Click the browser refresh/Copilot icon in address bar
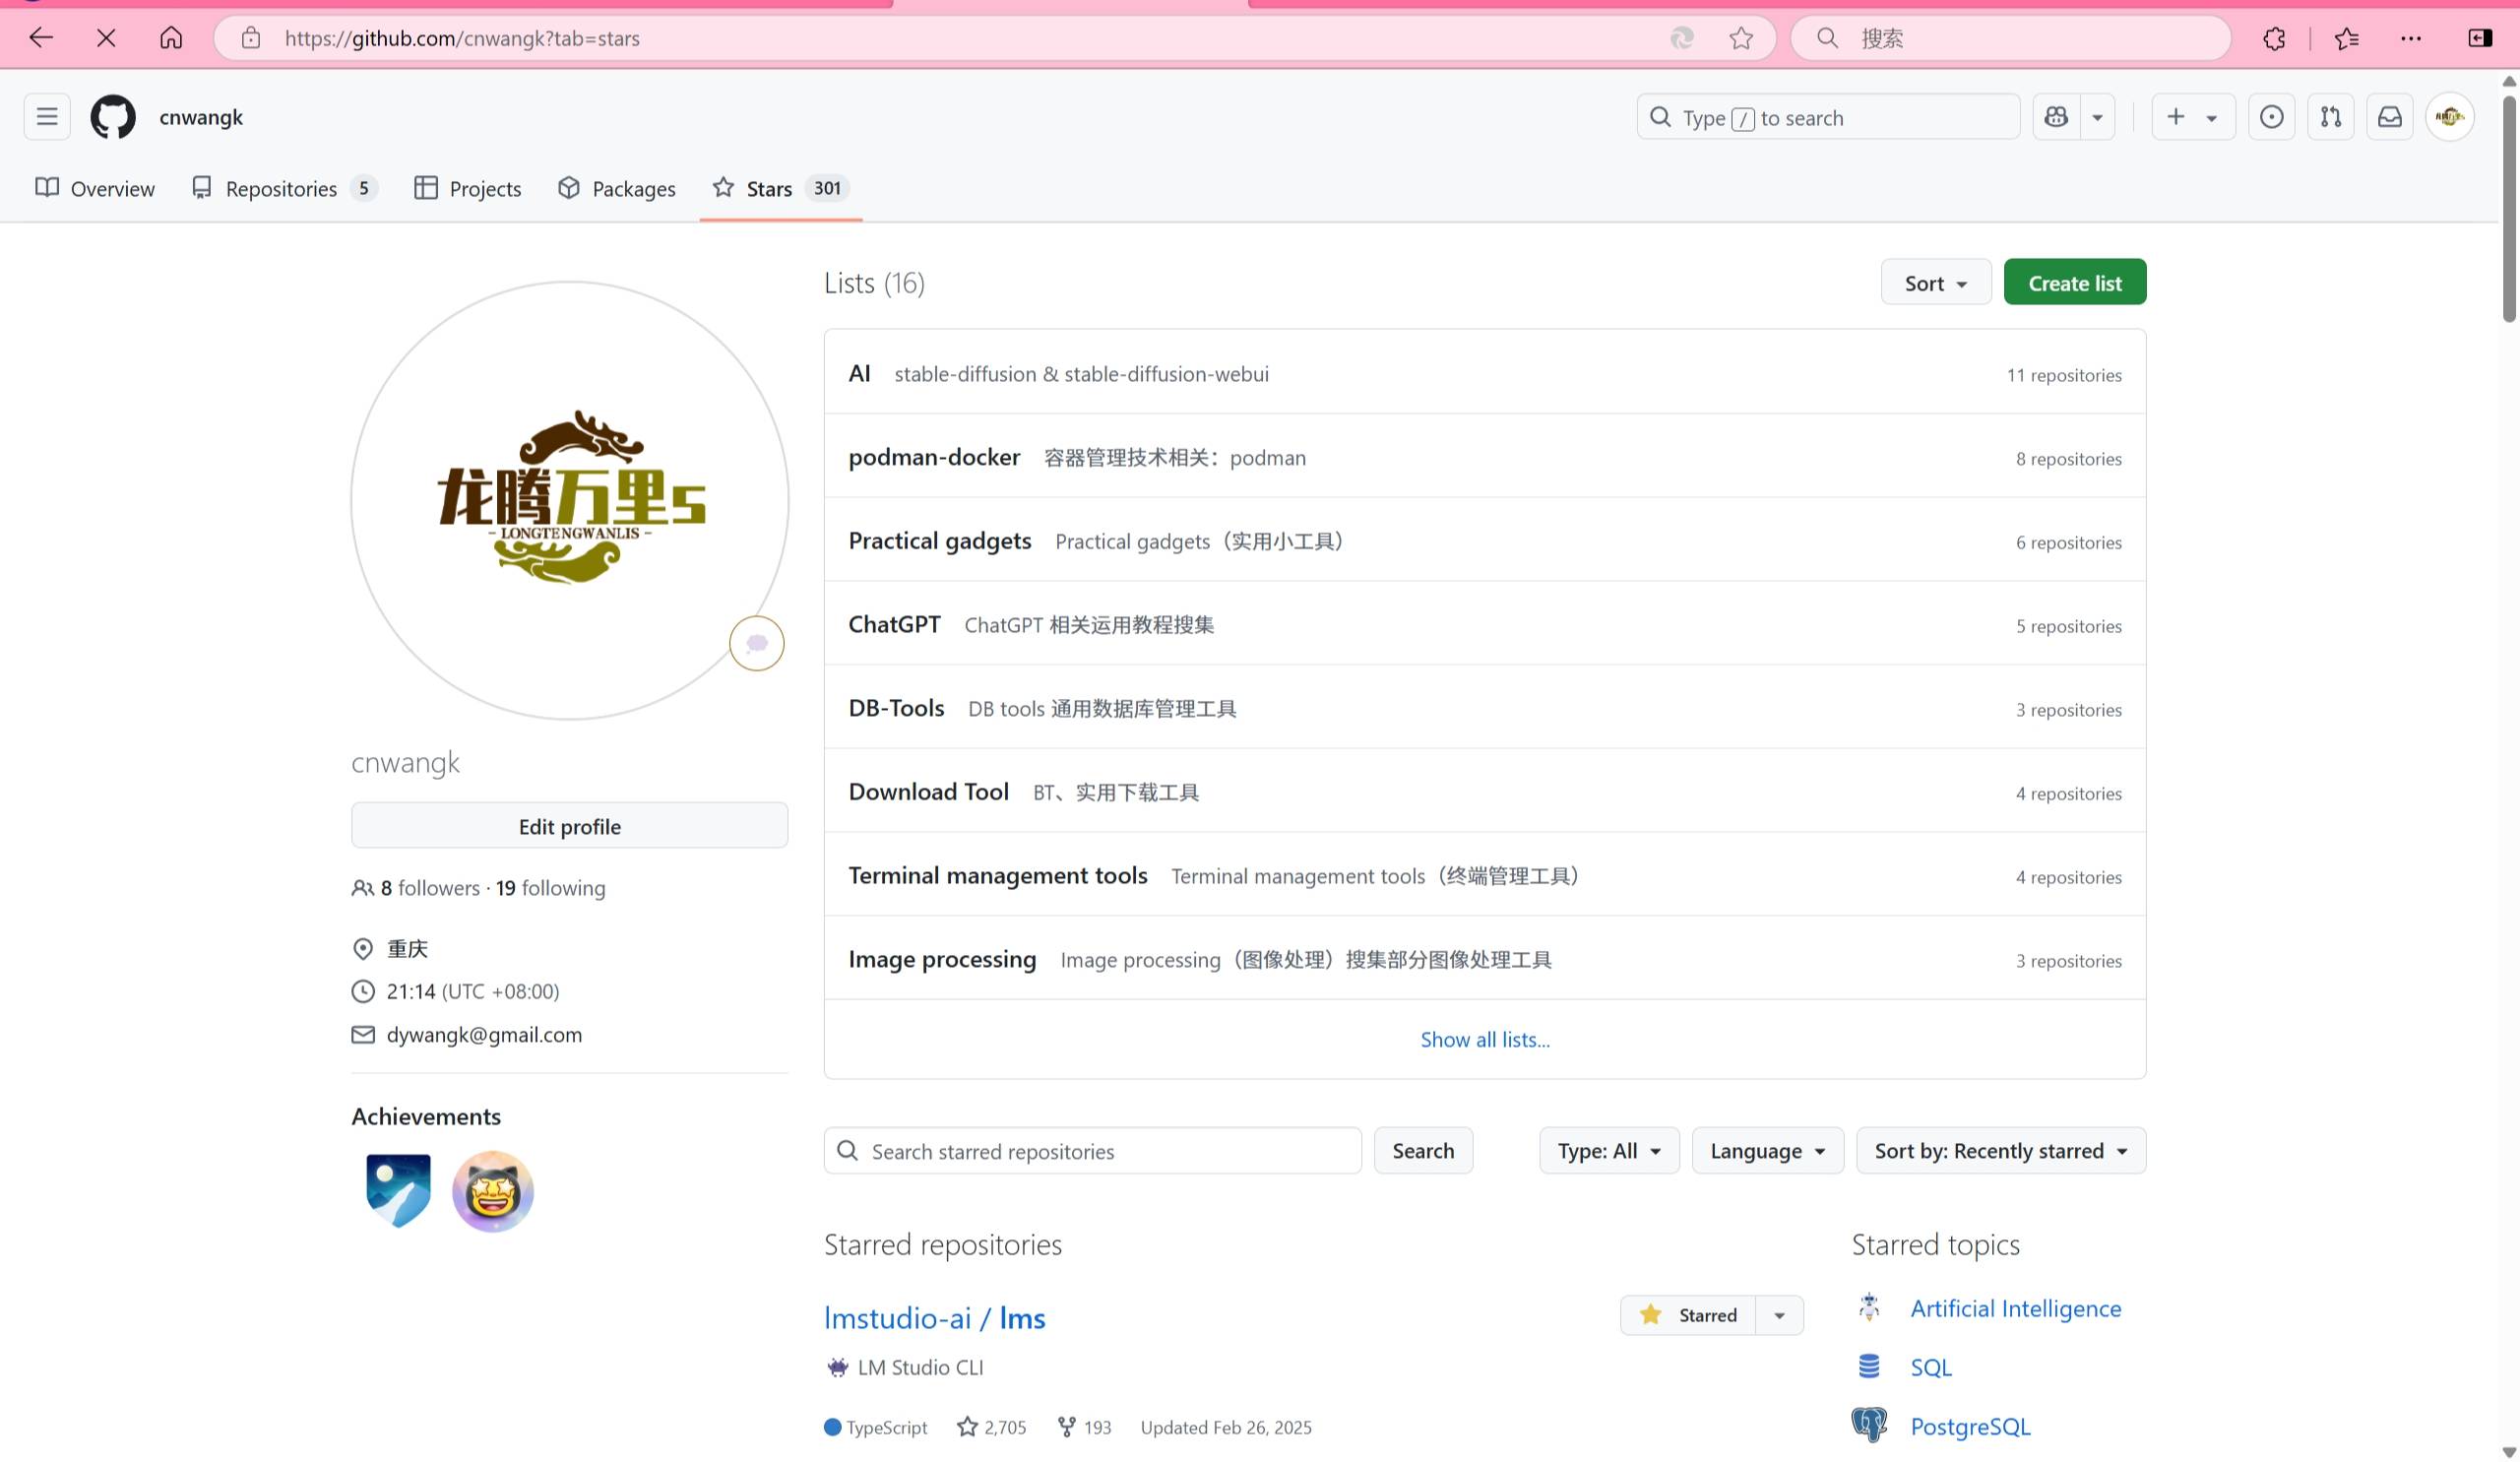 pyautogui.click(x=1682, y=38)
